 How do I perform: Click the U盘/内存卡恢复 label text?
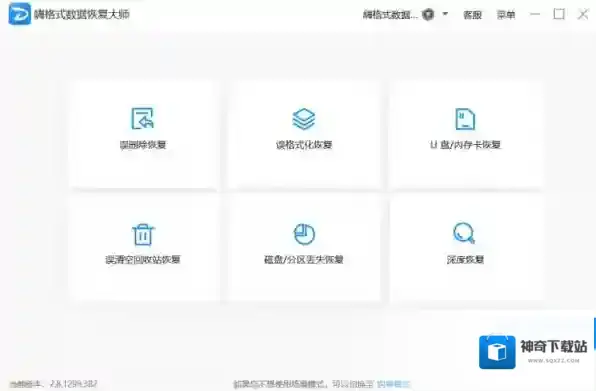coord(465,145)
